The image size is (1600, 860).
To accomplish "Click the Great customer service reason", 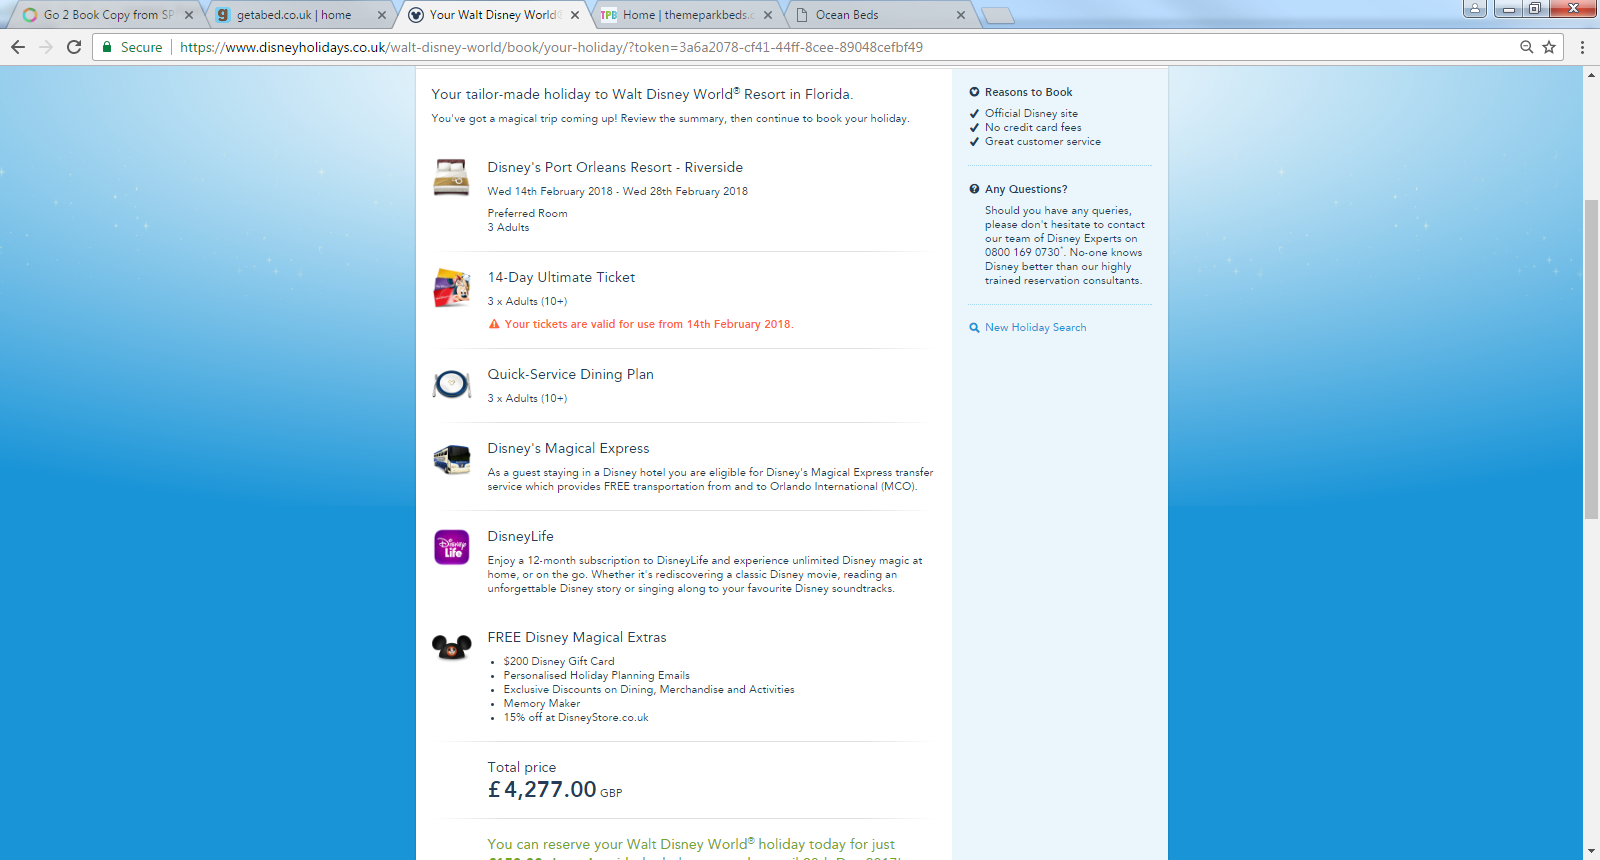I will pyautogui.click(x=1043, y=141).
